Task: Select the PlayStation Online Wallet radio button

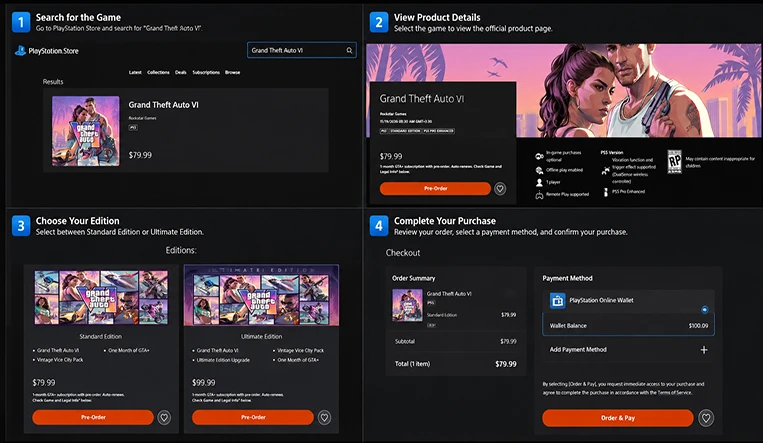Action: point(705,310)
